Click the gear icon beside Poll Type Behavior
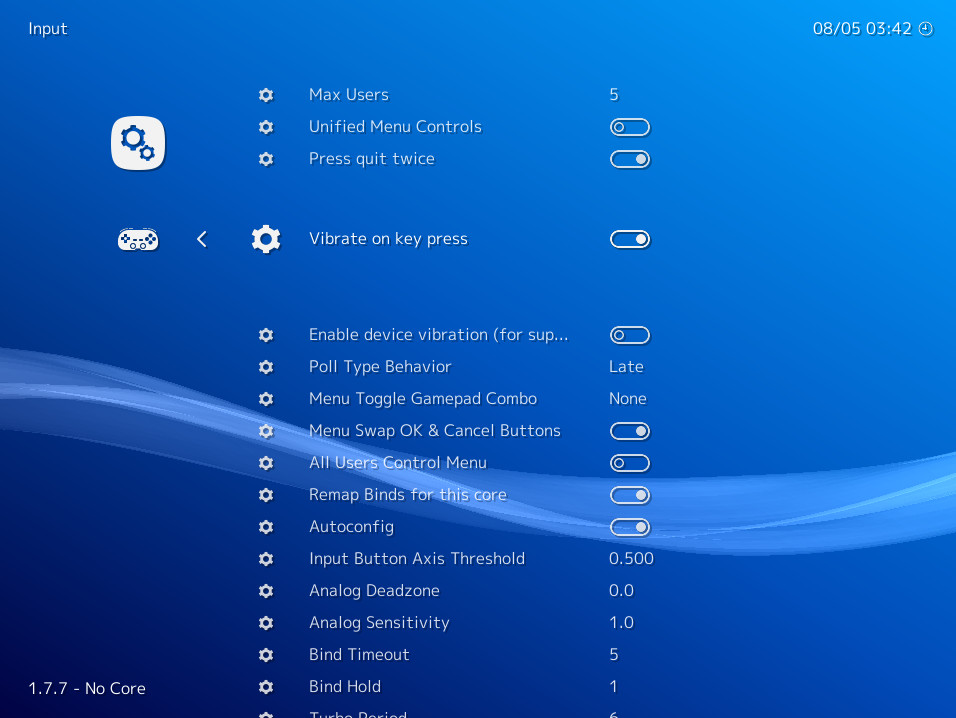This screenshot has width=956, height=718. coord(266,367)
